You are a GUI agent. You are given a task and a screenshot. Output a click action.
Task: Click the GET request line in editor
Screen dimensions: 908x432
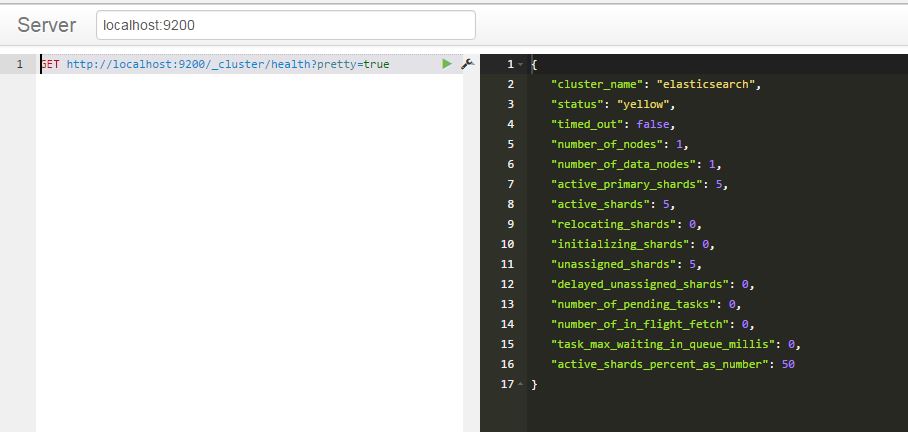pos(249,64)
